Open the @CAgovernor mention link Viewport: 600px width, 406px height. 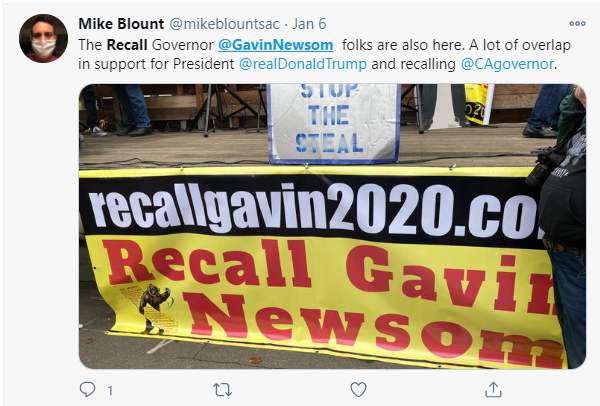point(507,64)
